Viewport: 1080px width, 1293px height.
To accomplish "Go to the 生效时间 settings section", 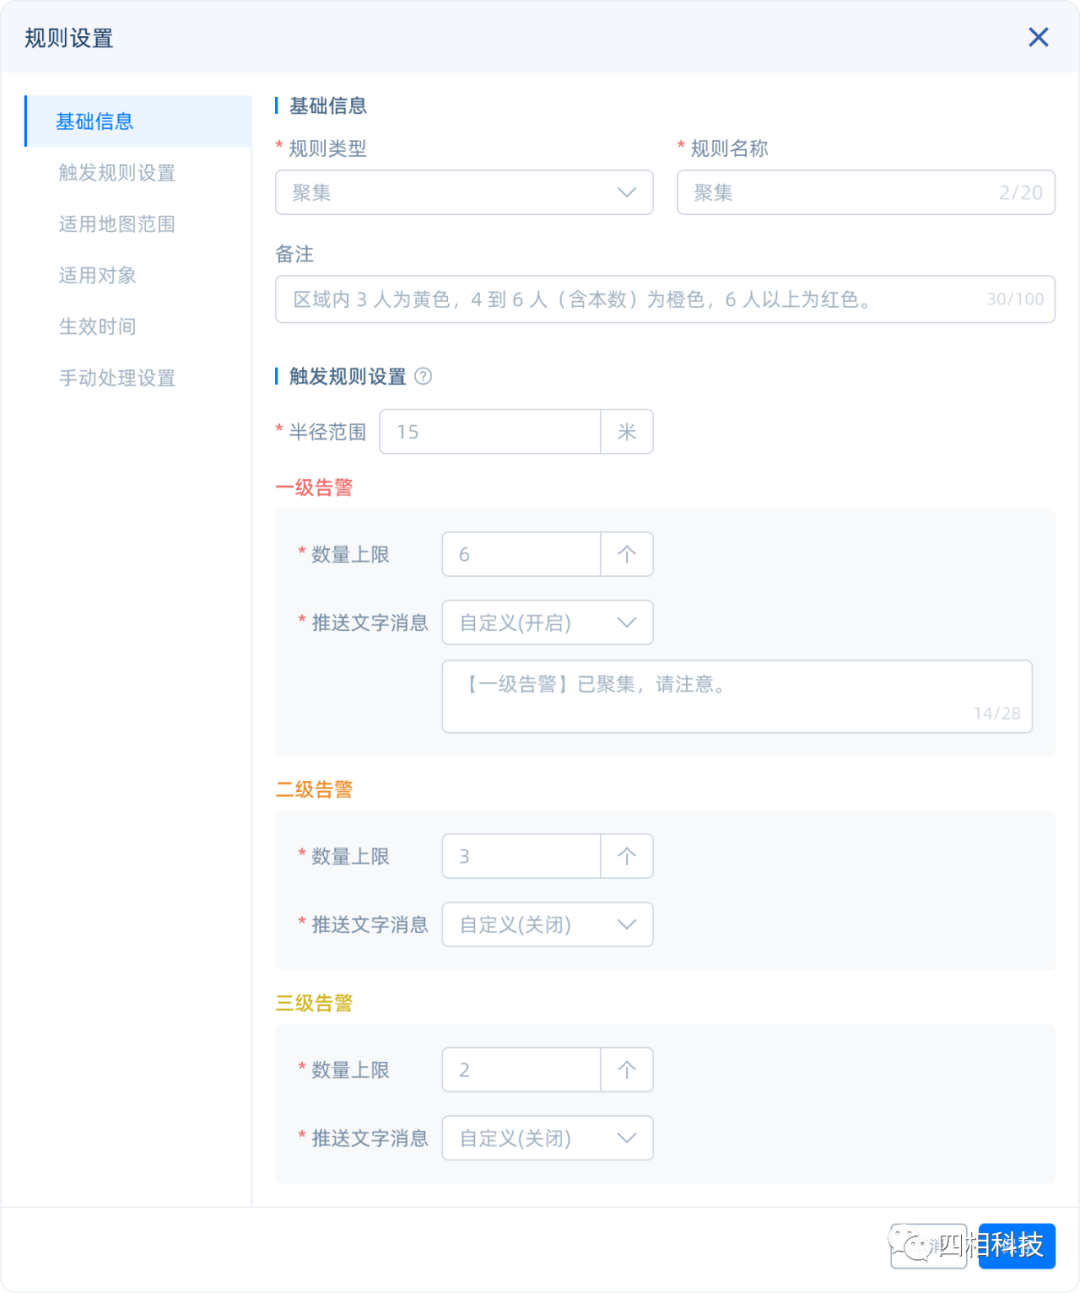I will (x=96, y=326).
